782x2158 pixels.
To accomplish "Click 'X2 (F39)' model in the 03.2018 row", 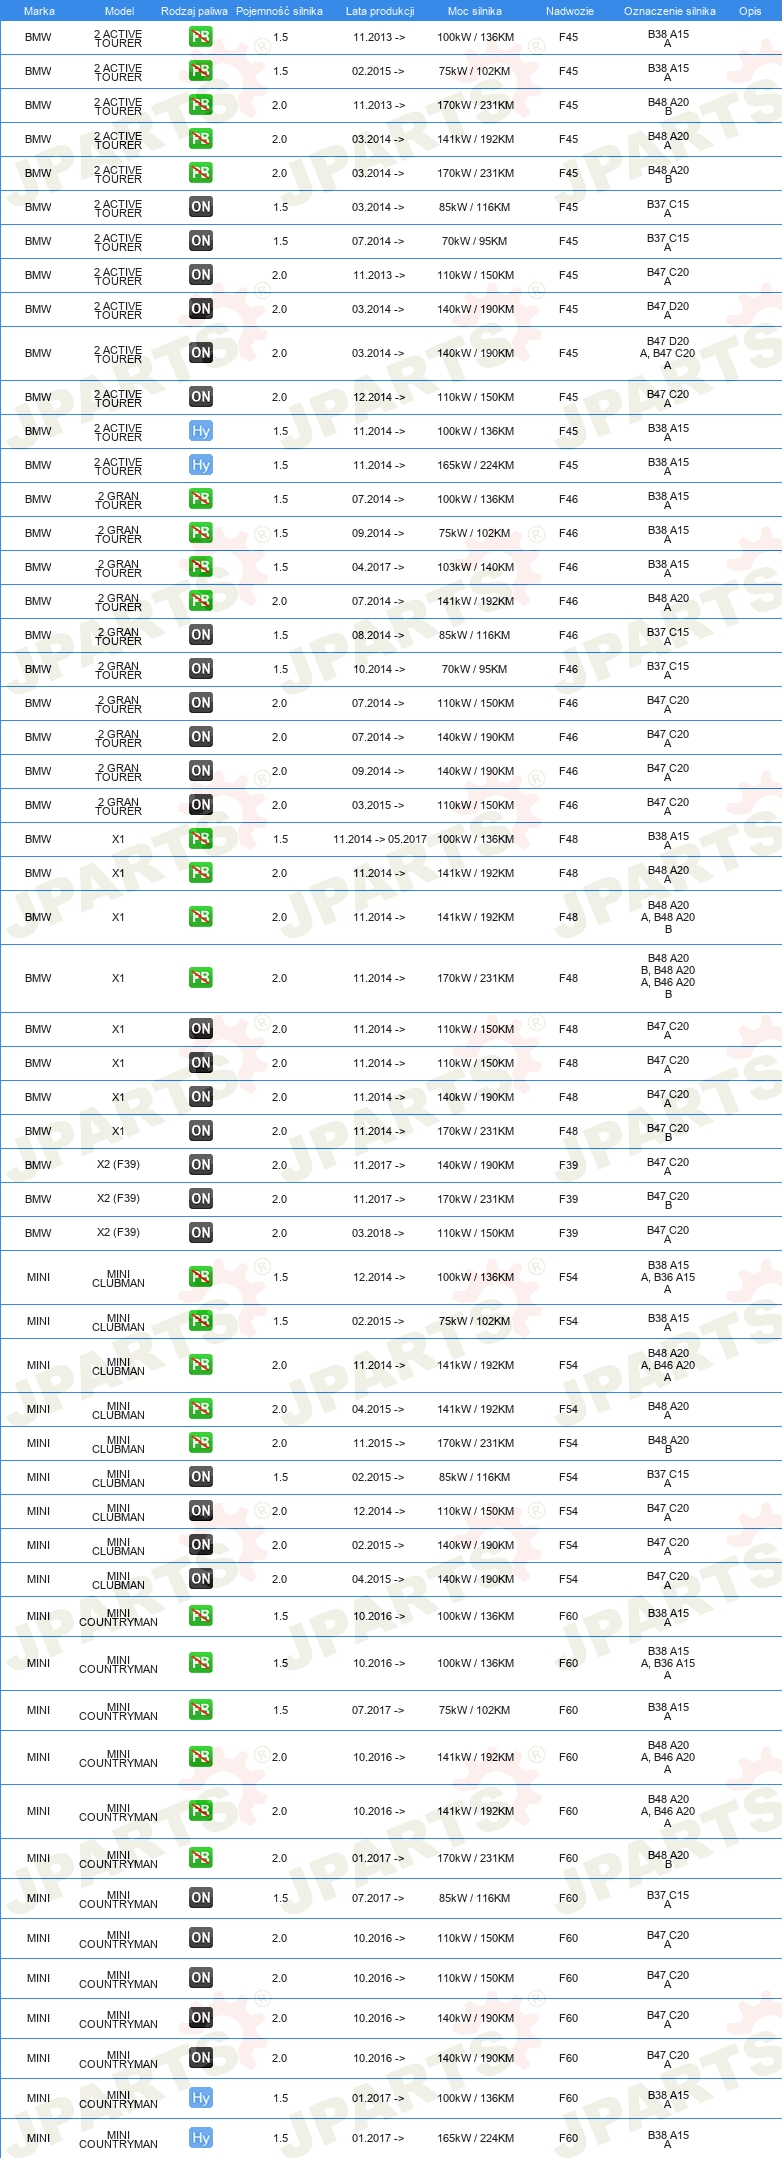I will pyautogui.click(x=118, y=1232).
